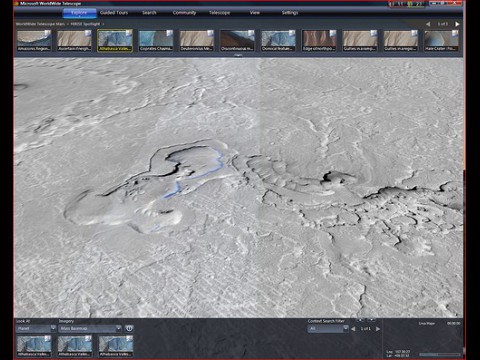Switch to the Search tab
Screen dimensions: 480x360
(x=149, y=13)
